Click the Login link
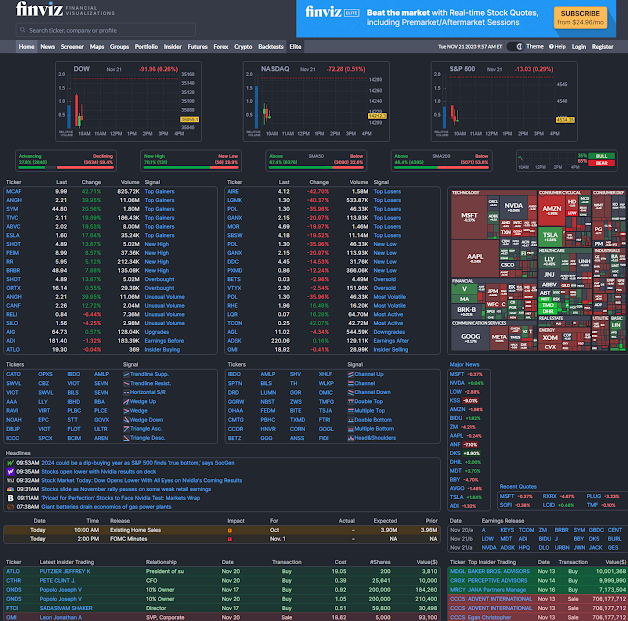 pyautogui.click(x=579, y=47)
